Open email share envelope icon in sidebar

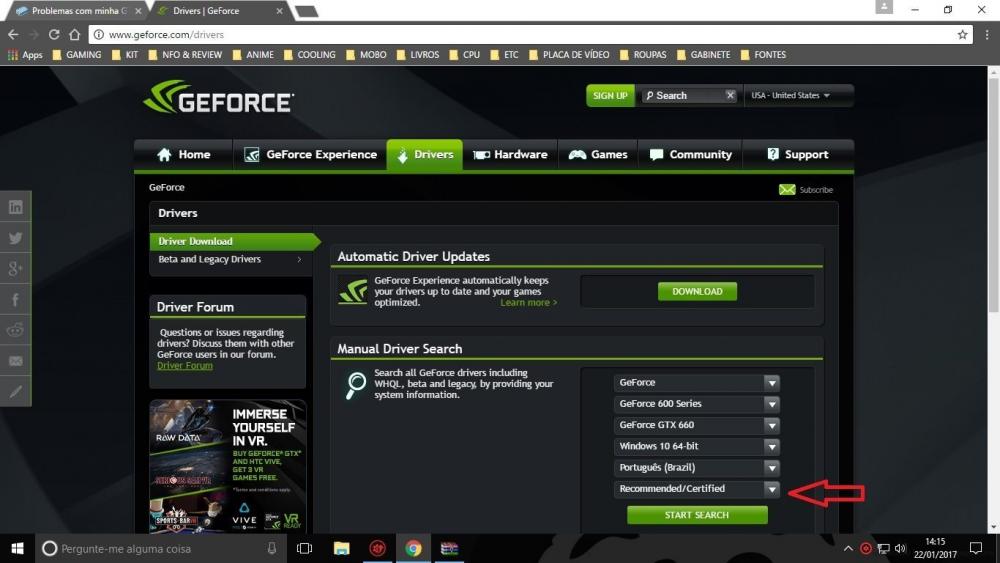tap(15, 361)
